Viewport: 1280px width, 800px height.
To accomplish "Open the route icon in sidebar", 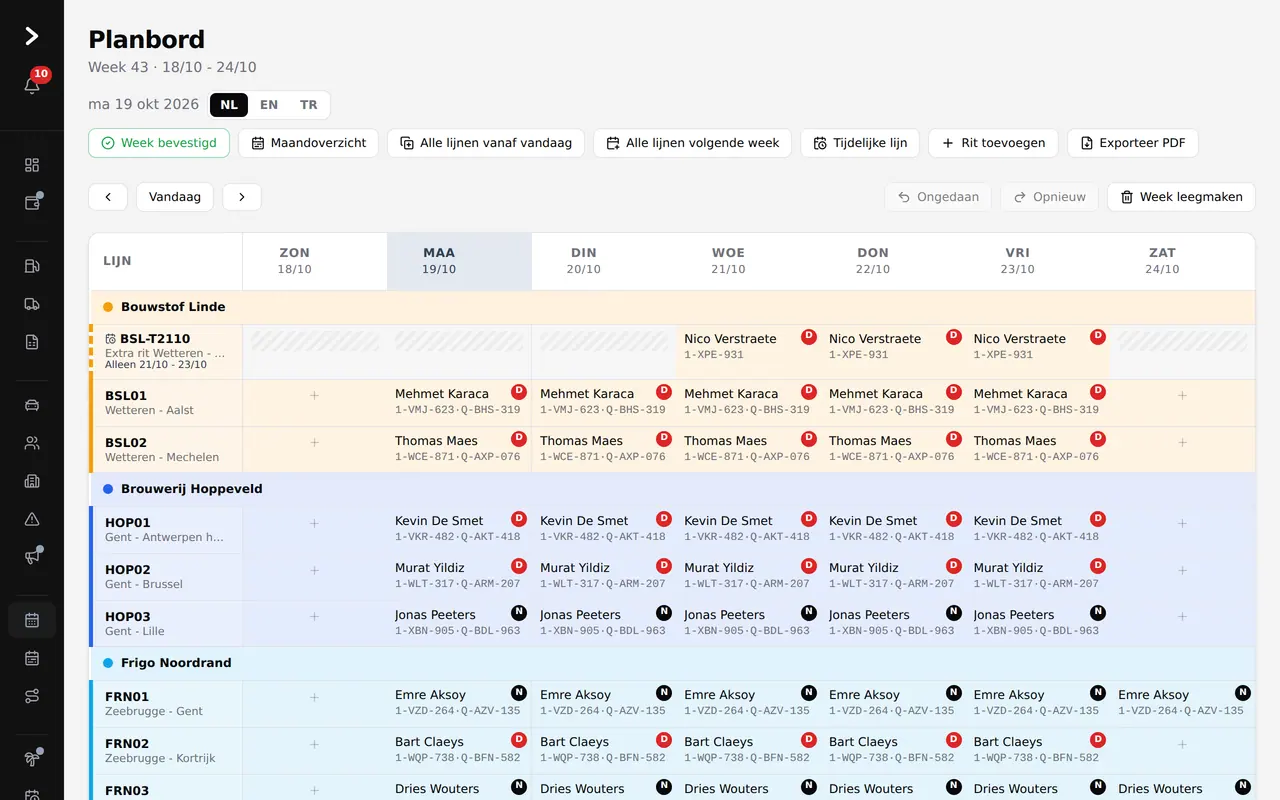I will pos(32,696).
